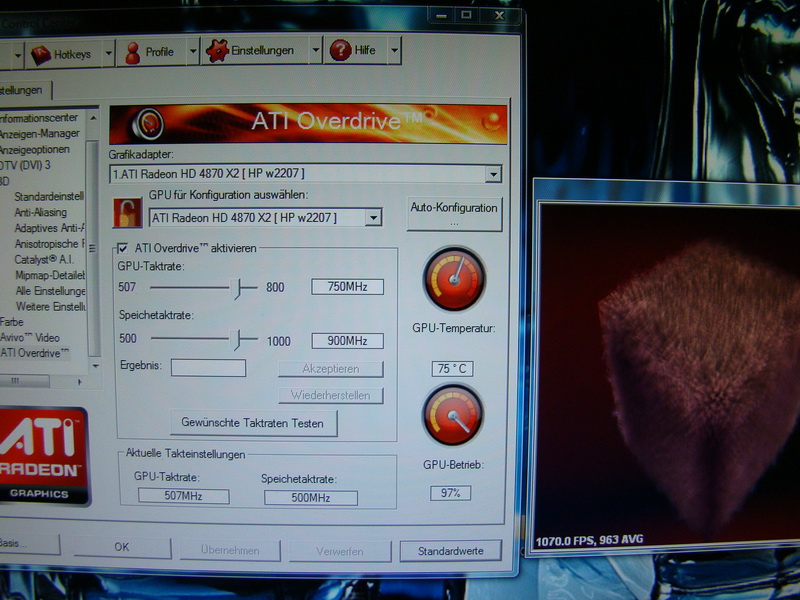This screenshot has width=800, height=600.
Task: Click tree panel scroll up arrow
Action: [93, 118]
